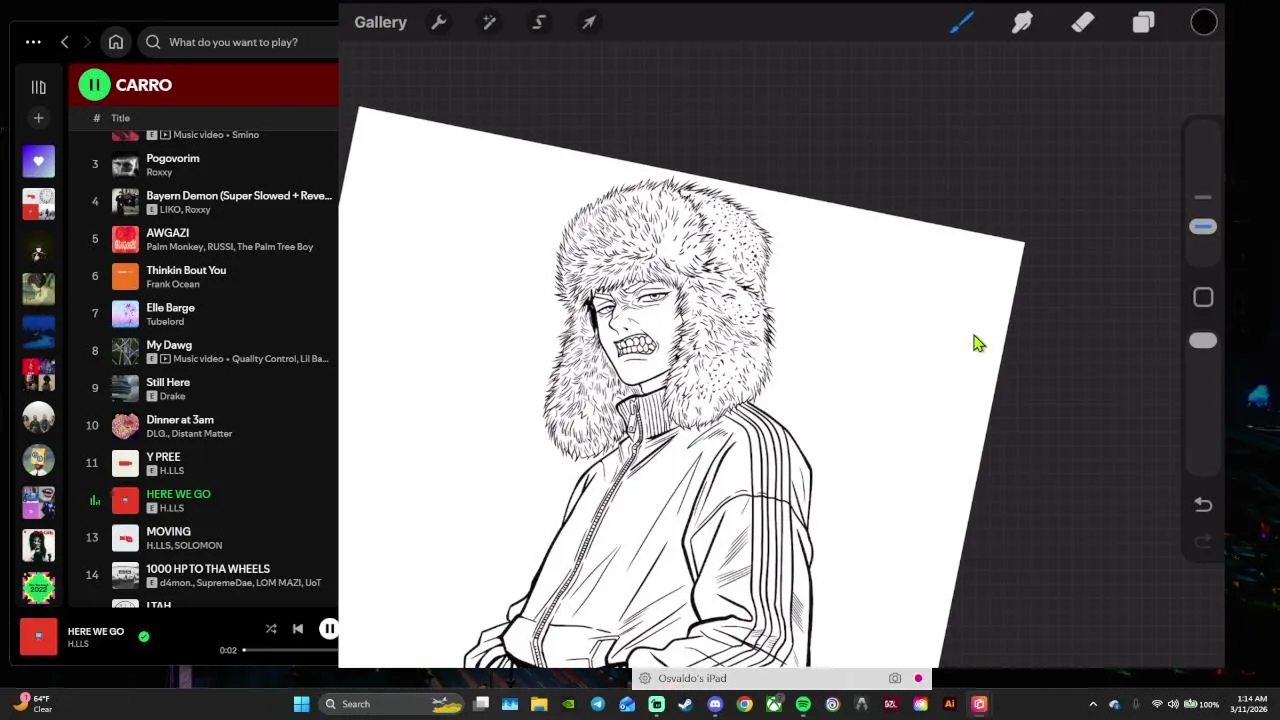1280x720 pixels.
Task: Click the pink record dot on iPad bar
Action: tap(918, 678)
